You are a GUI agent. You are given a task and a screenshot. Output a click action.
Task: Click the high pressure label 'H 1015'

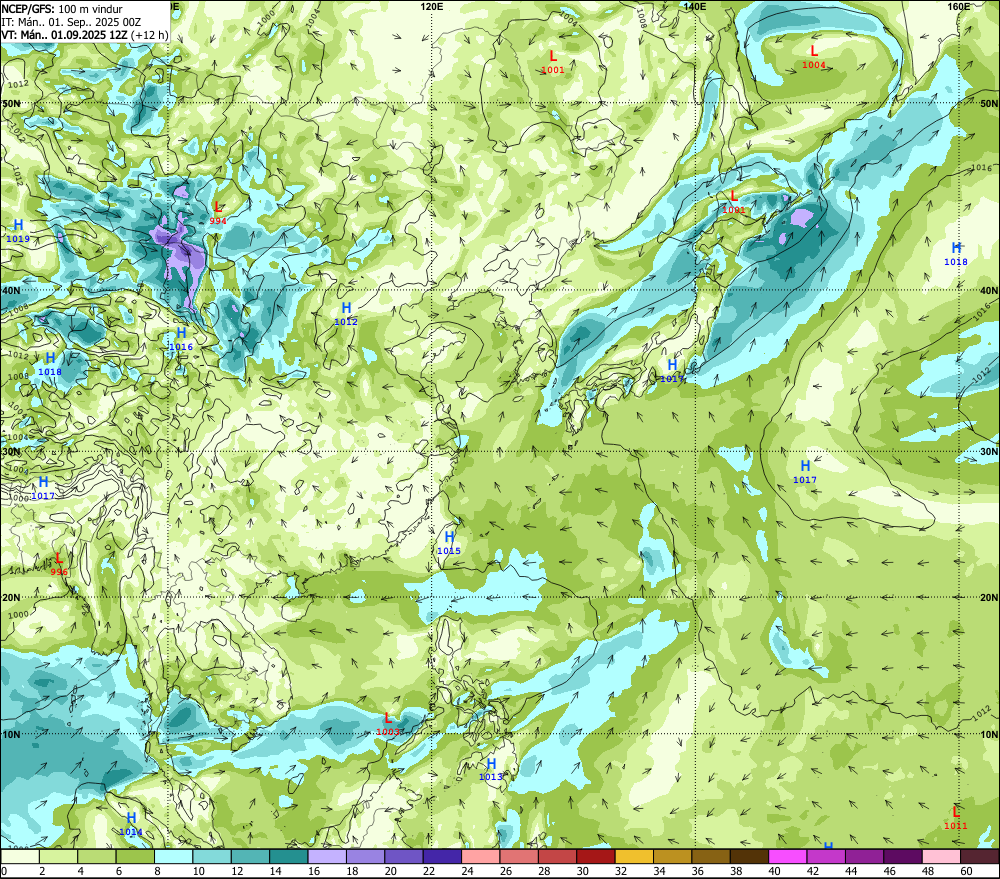[449, 543]
